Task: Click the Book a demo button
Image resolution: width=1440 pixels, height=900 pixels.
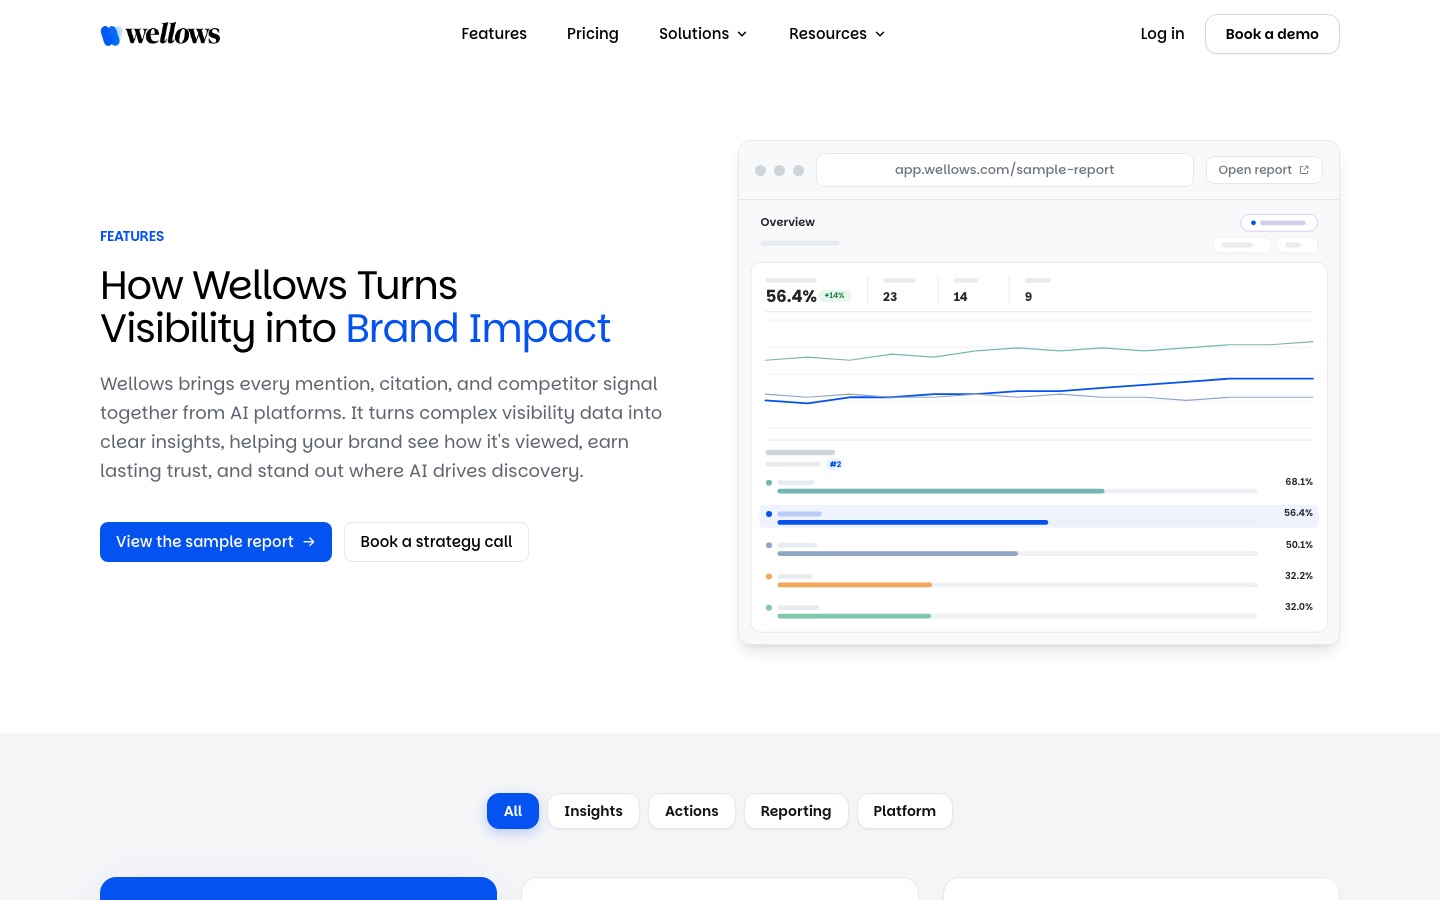Action: (1272, 34)
